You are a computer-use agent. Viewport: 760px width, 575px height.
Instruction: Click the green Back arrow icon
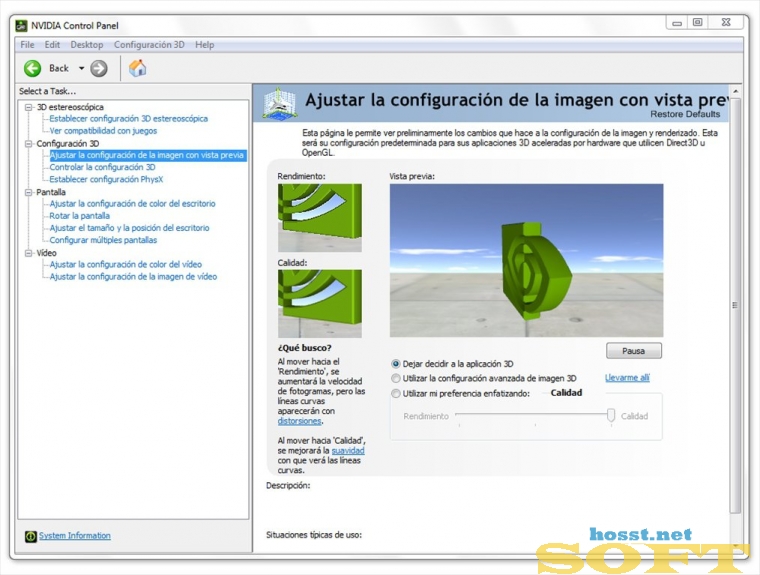click(32, 68)
